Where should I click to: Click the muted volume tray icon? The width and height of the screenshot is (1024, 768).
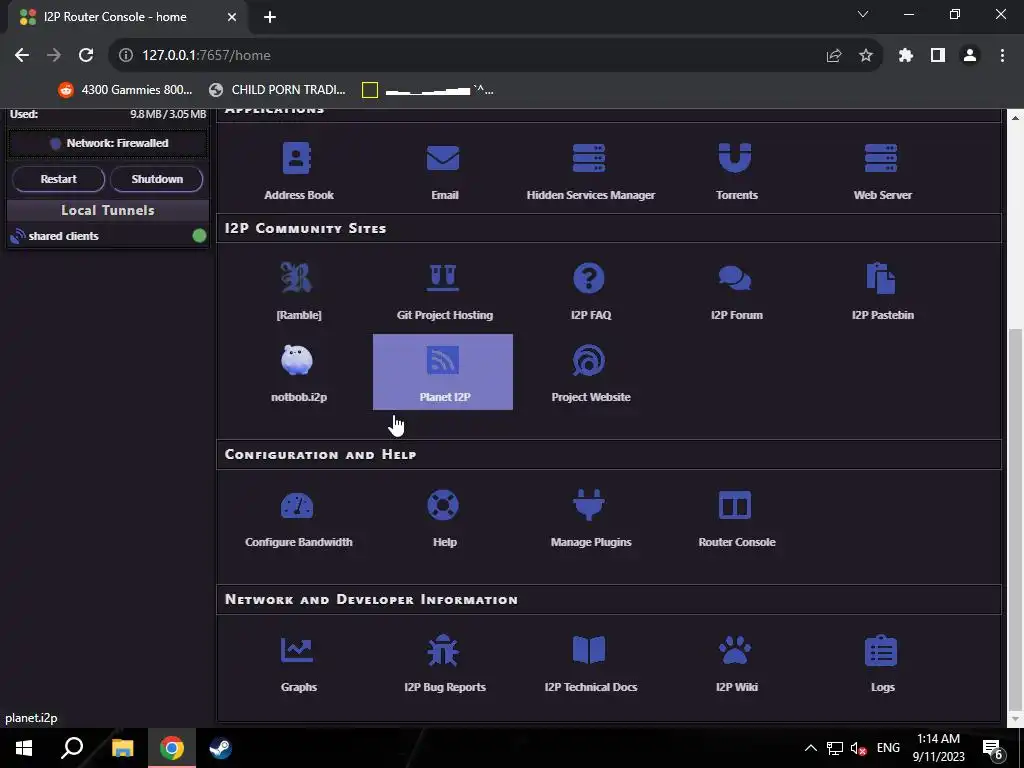click(x=858, y=748)
